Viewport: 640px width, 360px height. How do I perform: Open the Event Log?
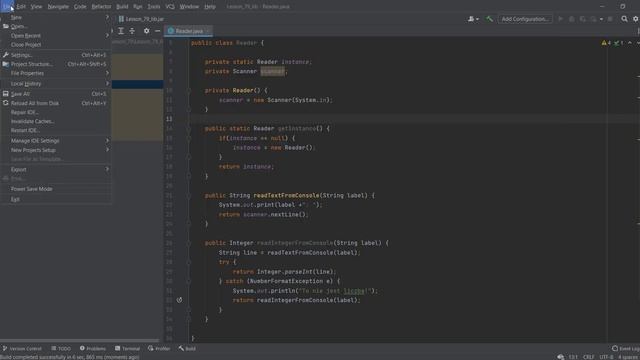(626, 349)
